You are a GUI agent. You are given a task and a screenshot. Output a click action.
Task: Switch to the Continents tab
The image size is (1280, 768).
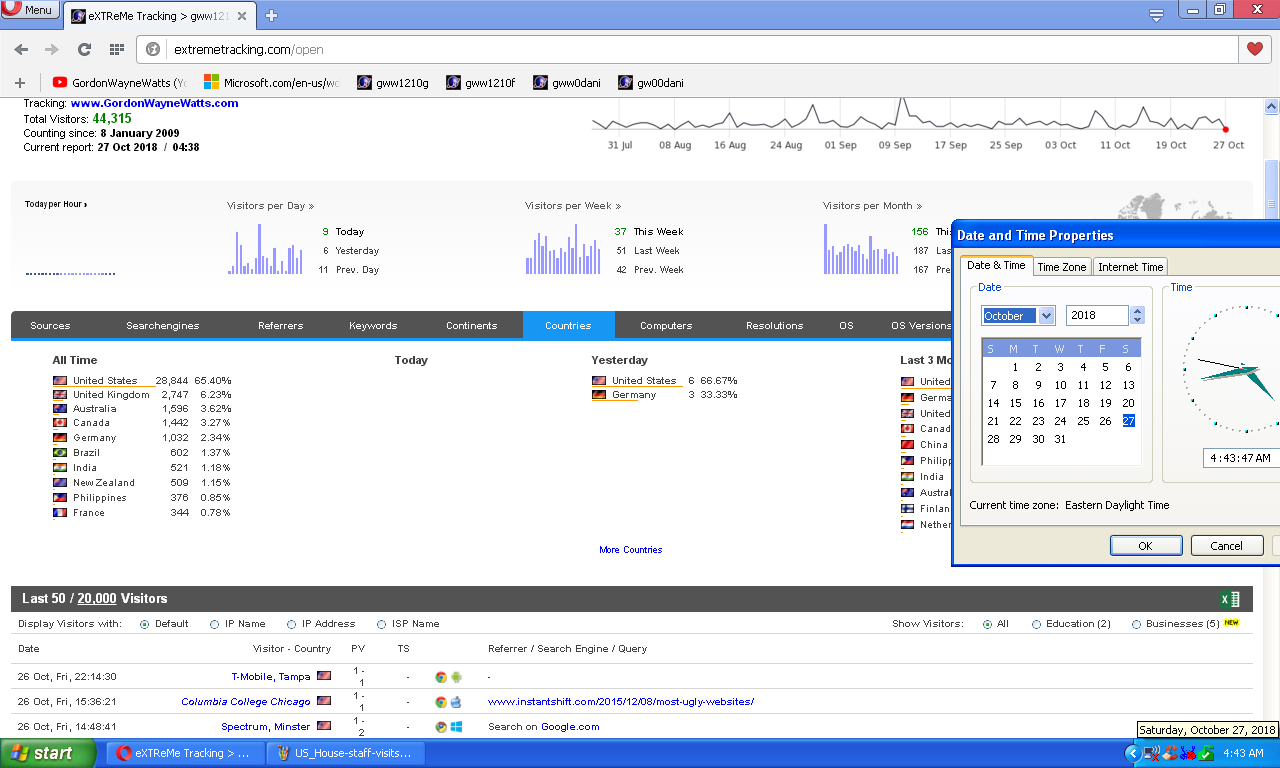(472, 326)
